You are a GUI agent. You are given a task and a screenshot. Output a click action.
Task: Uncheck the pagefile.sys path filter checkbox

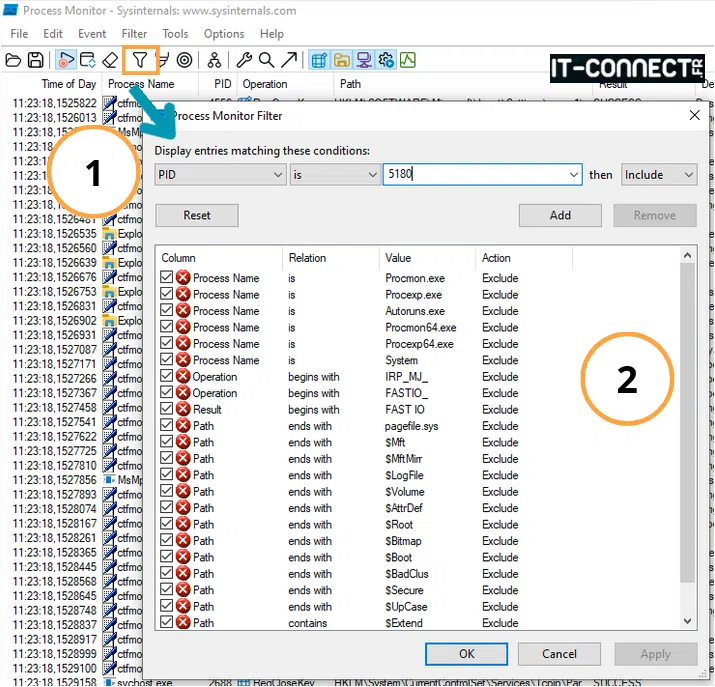click(x=167, y=426)
